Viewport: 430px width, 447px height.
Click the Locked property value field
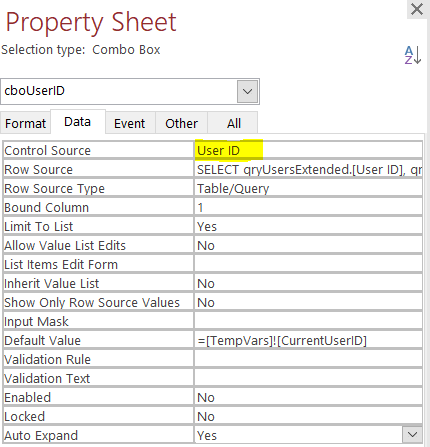click(308, 416)
